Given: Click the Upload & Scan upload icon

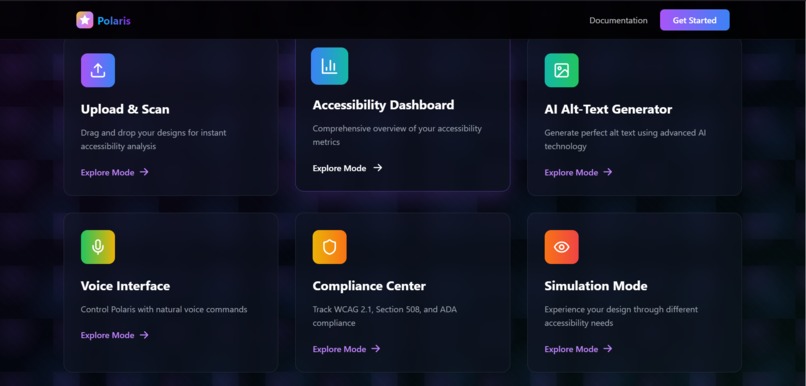Looking at the screenshot, I should tap(98, 70).
